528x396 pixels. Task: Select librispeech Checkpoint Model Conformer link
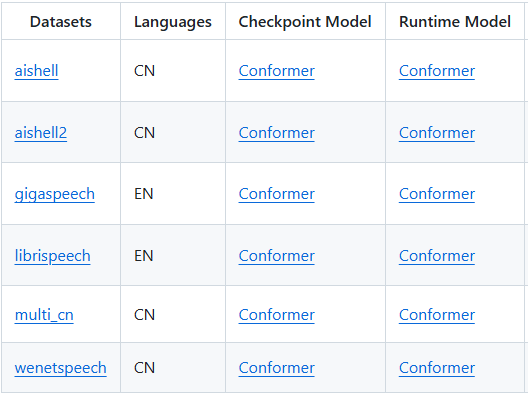point(276,256)
